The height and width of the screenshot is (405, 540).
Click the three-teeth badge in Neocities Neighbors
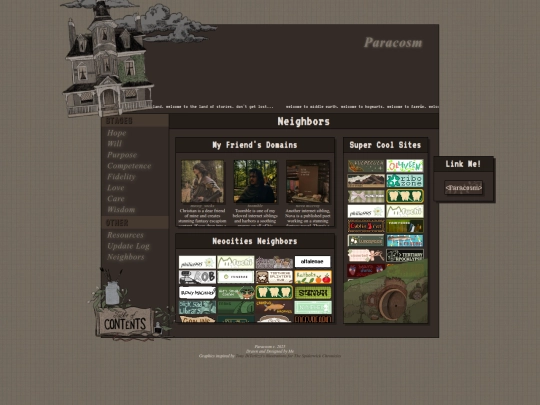tap(274, 292)
